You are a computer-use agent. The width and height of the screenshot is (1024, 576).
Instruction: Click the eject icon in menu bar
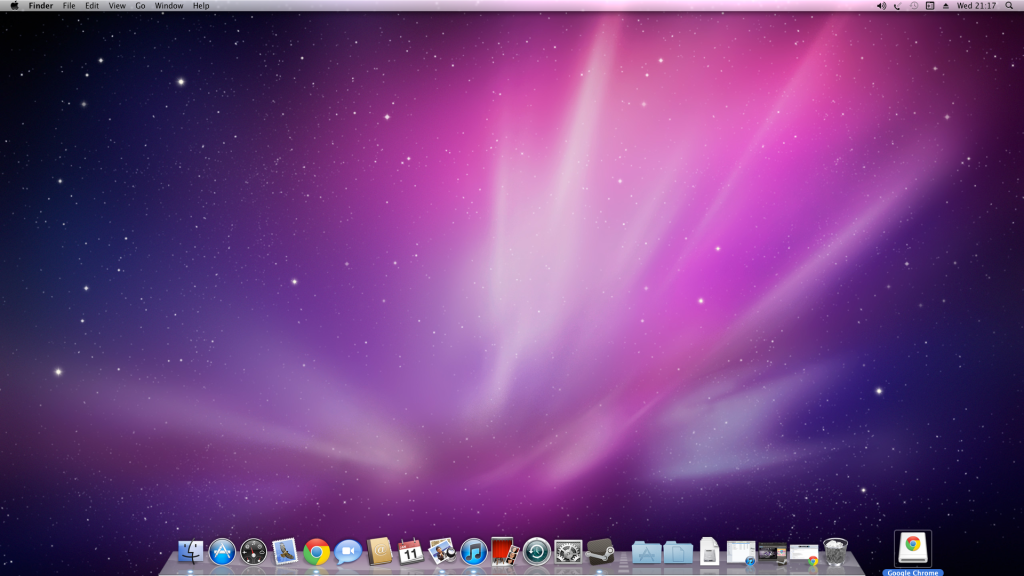946,6
